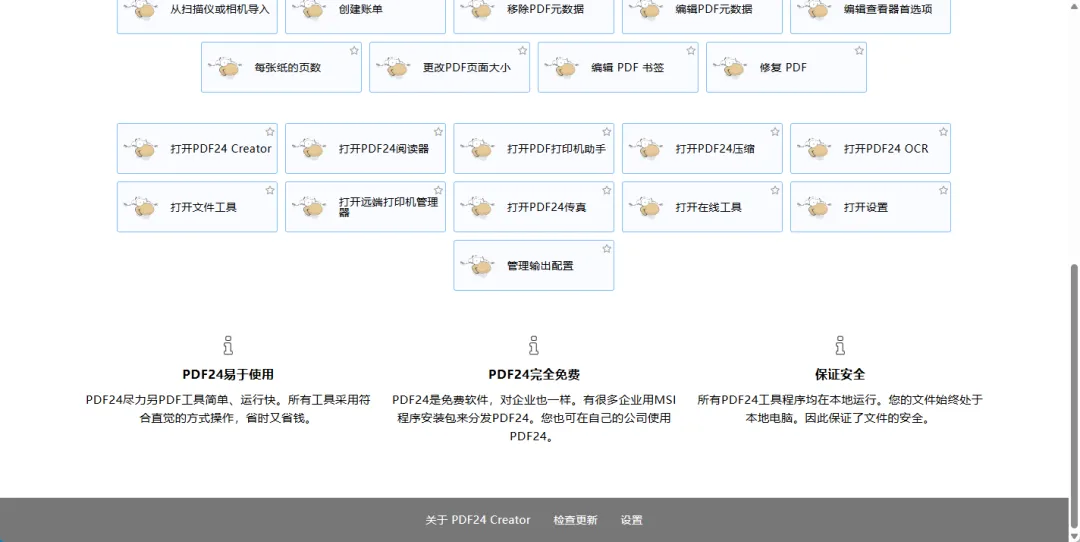Click sheep icon on 打开PDF24 OCR tile
This screenshot has width=1080, height=542.
(816, 149)
